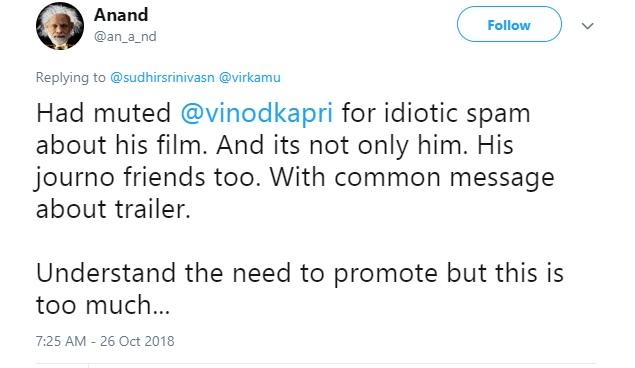Click the "but this is" words

(x=505, y=273)
